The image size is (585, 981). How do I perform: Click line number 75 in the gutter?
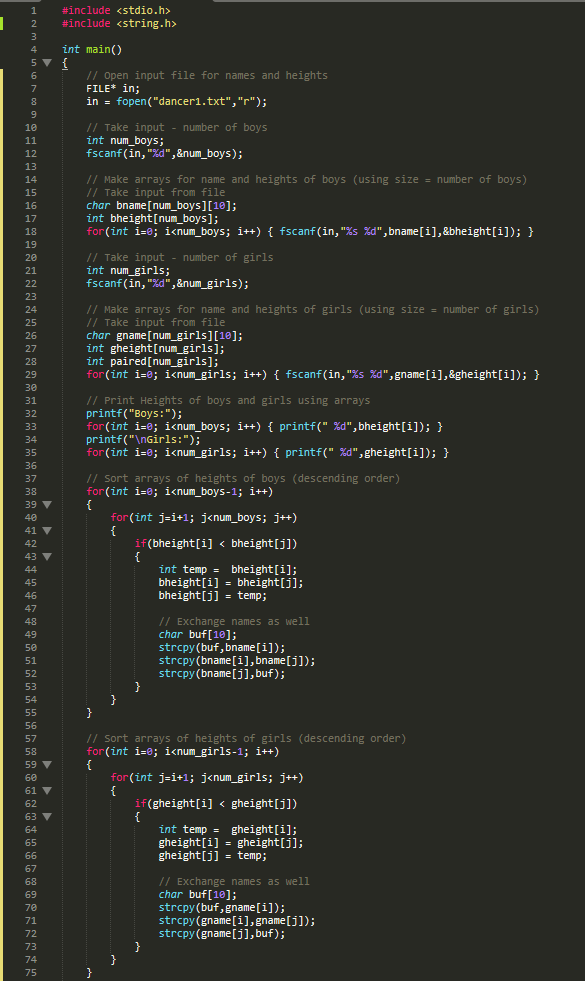pyautogui.click(x=31, y=973)
